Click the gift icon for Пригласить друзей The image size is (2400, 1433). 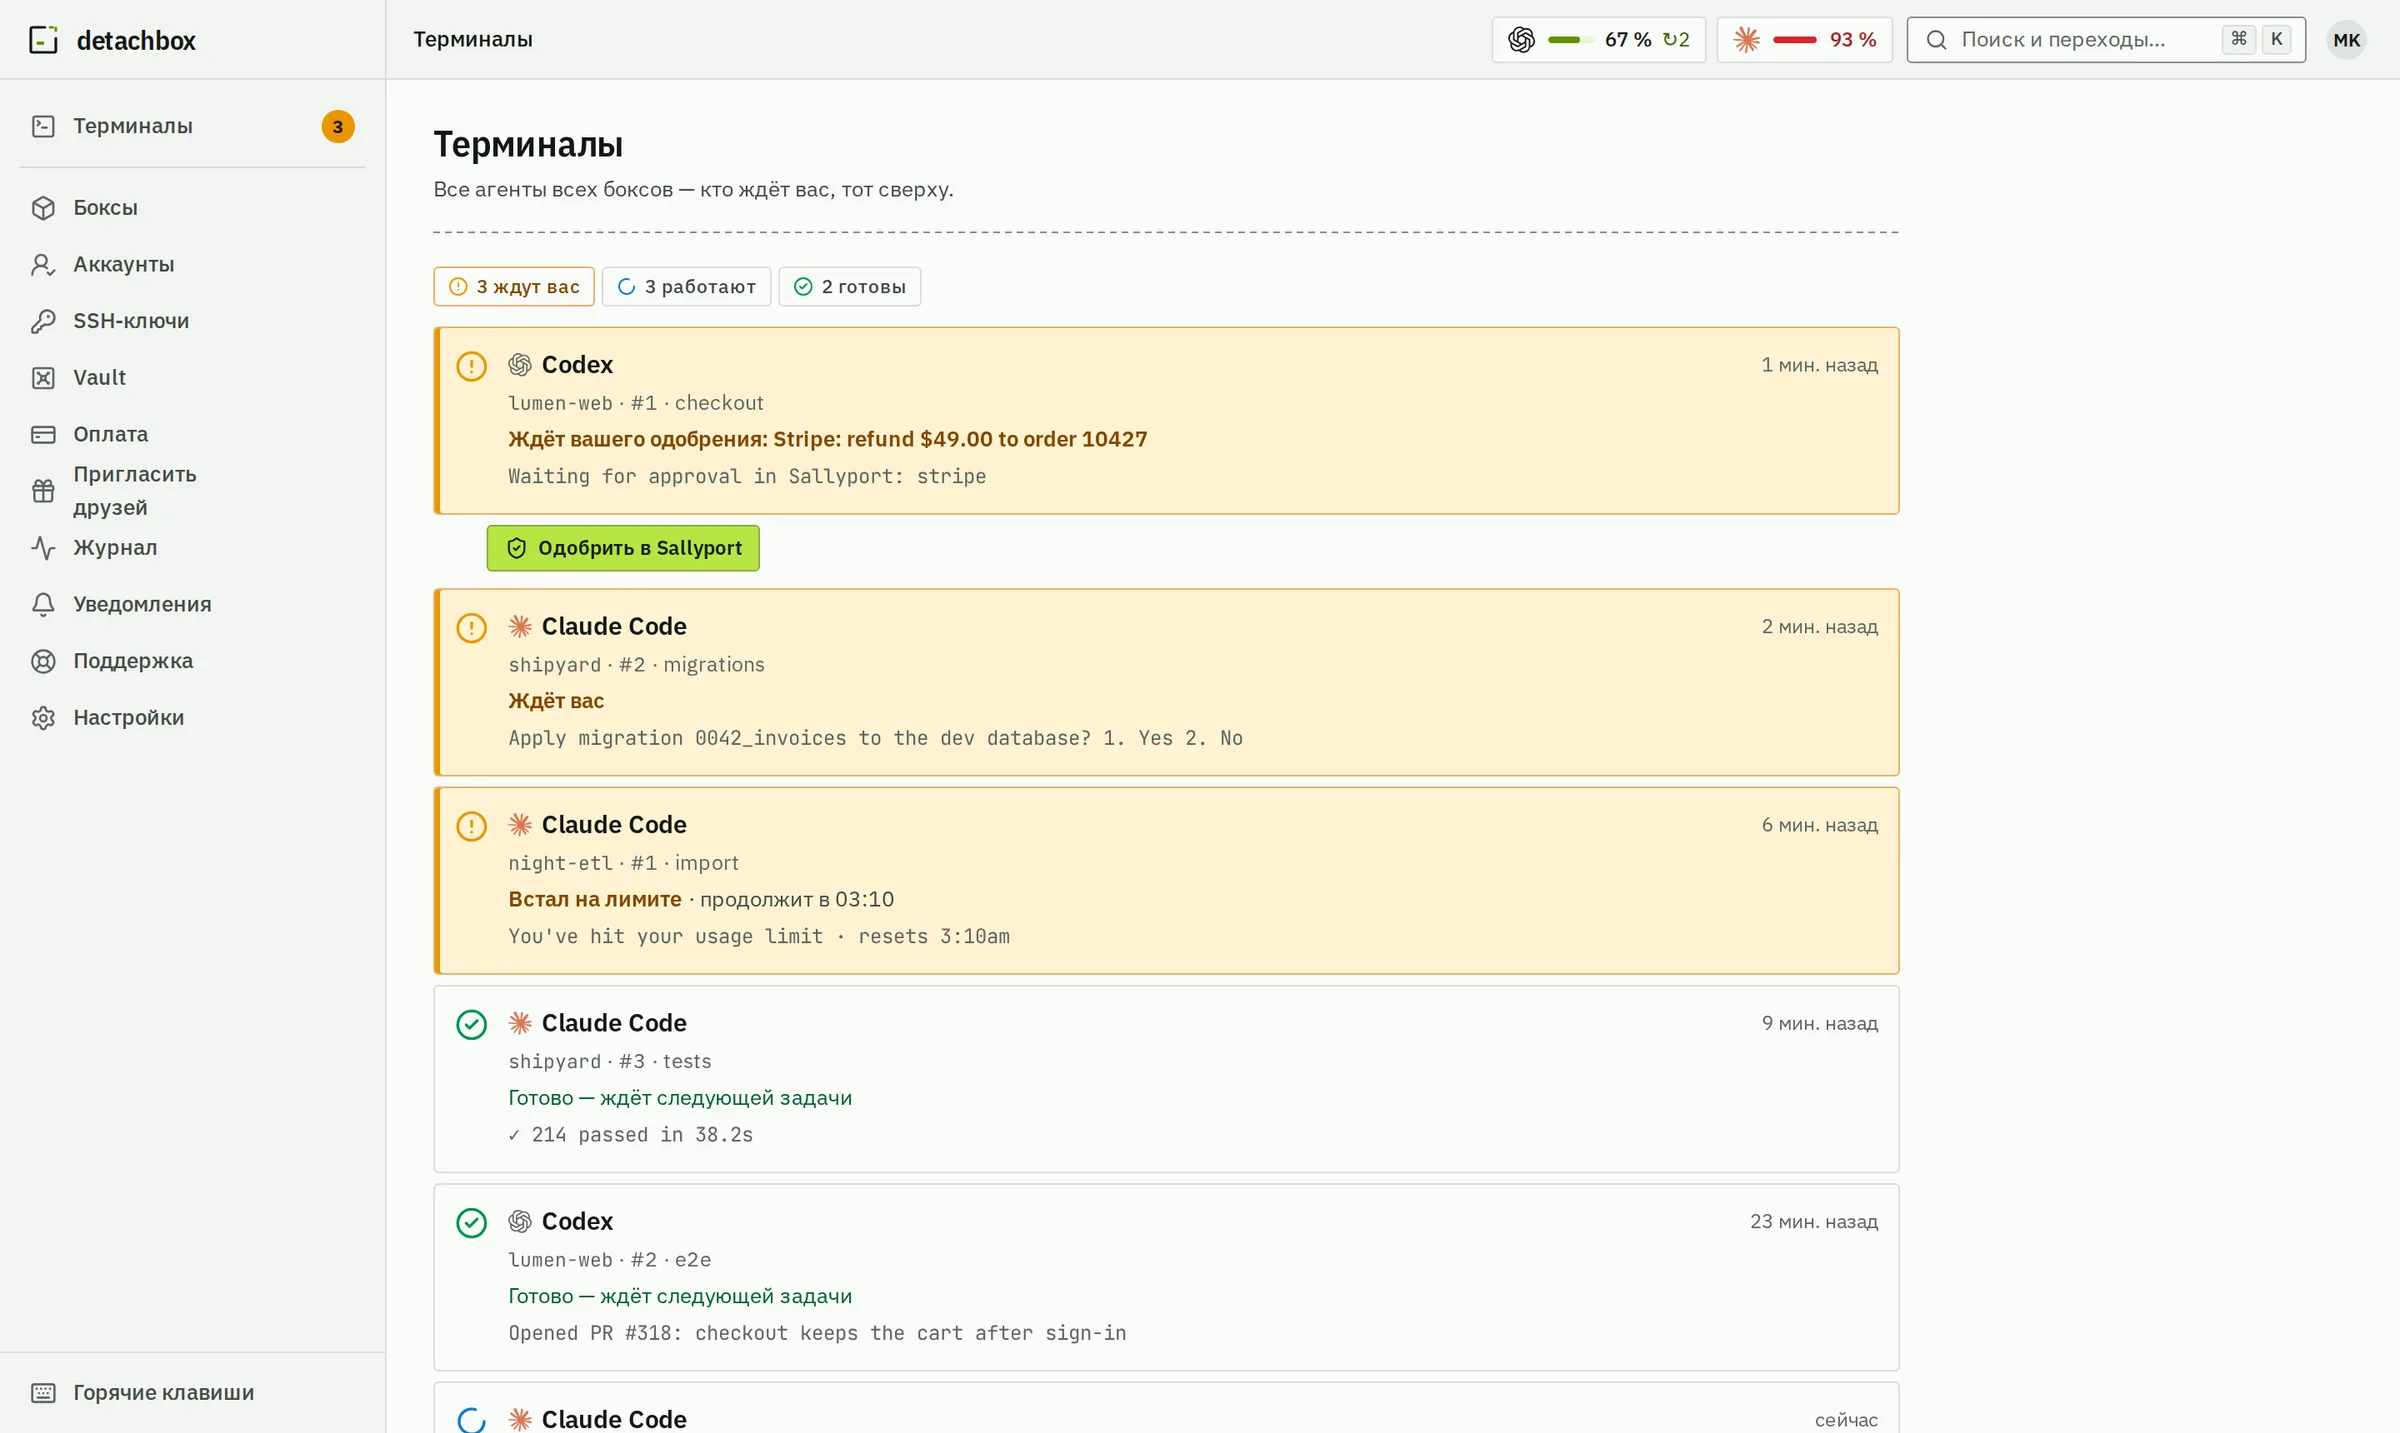(x=43, y=491)
